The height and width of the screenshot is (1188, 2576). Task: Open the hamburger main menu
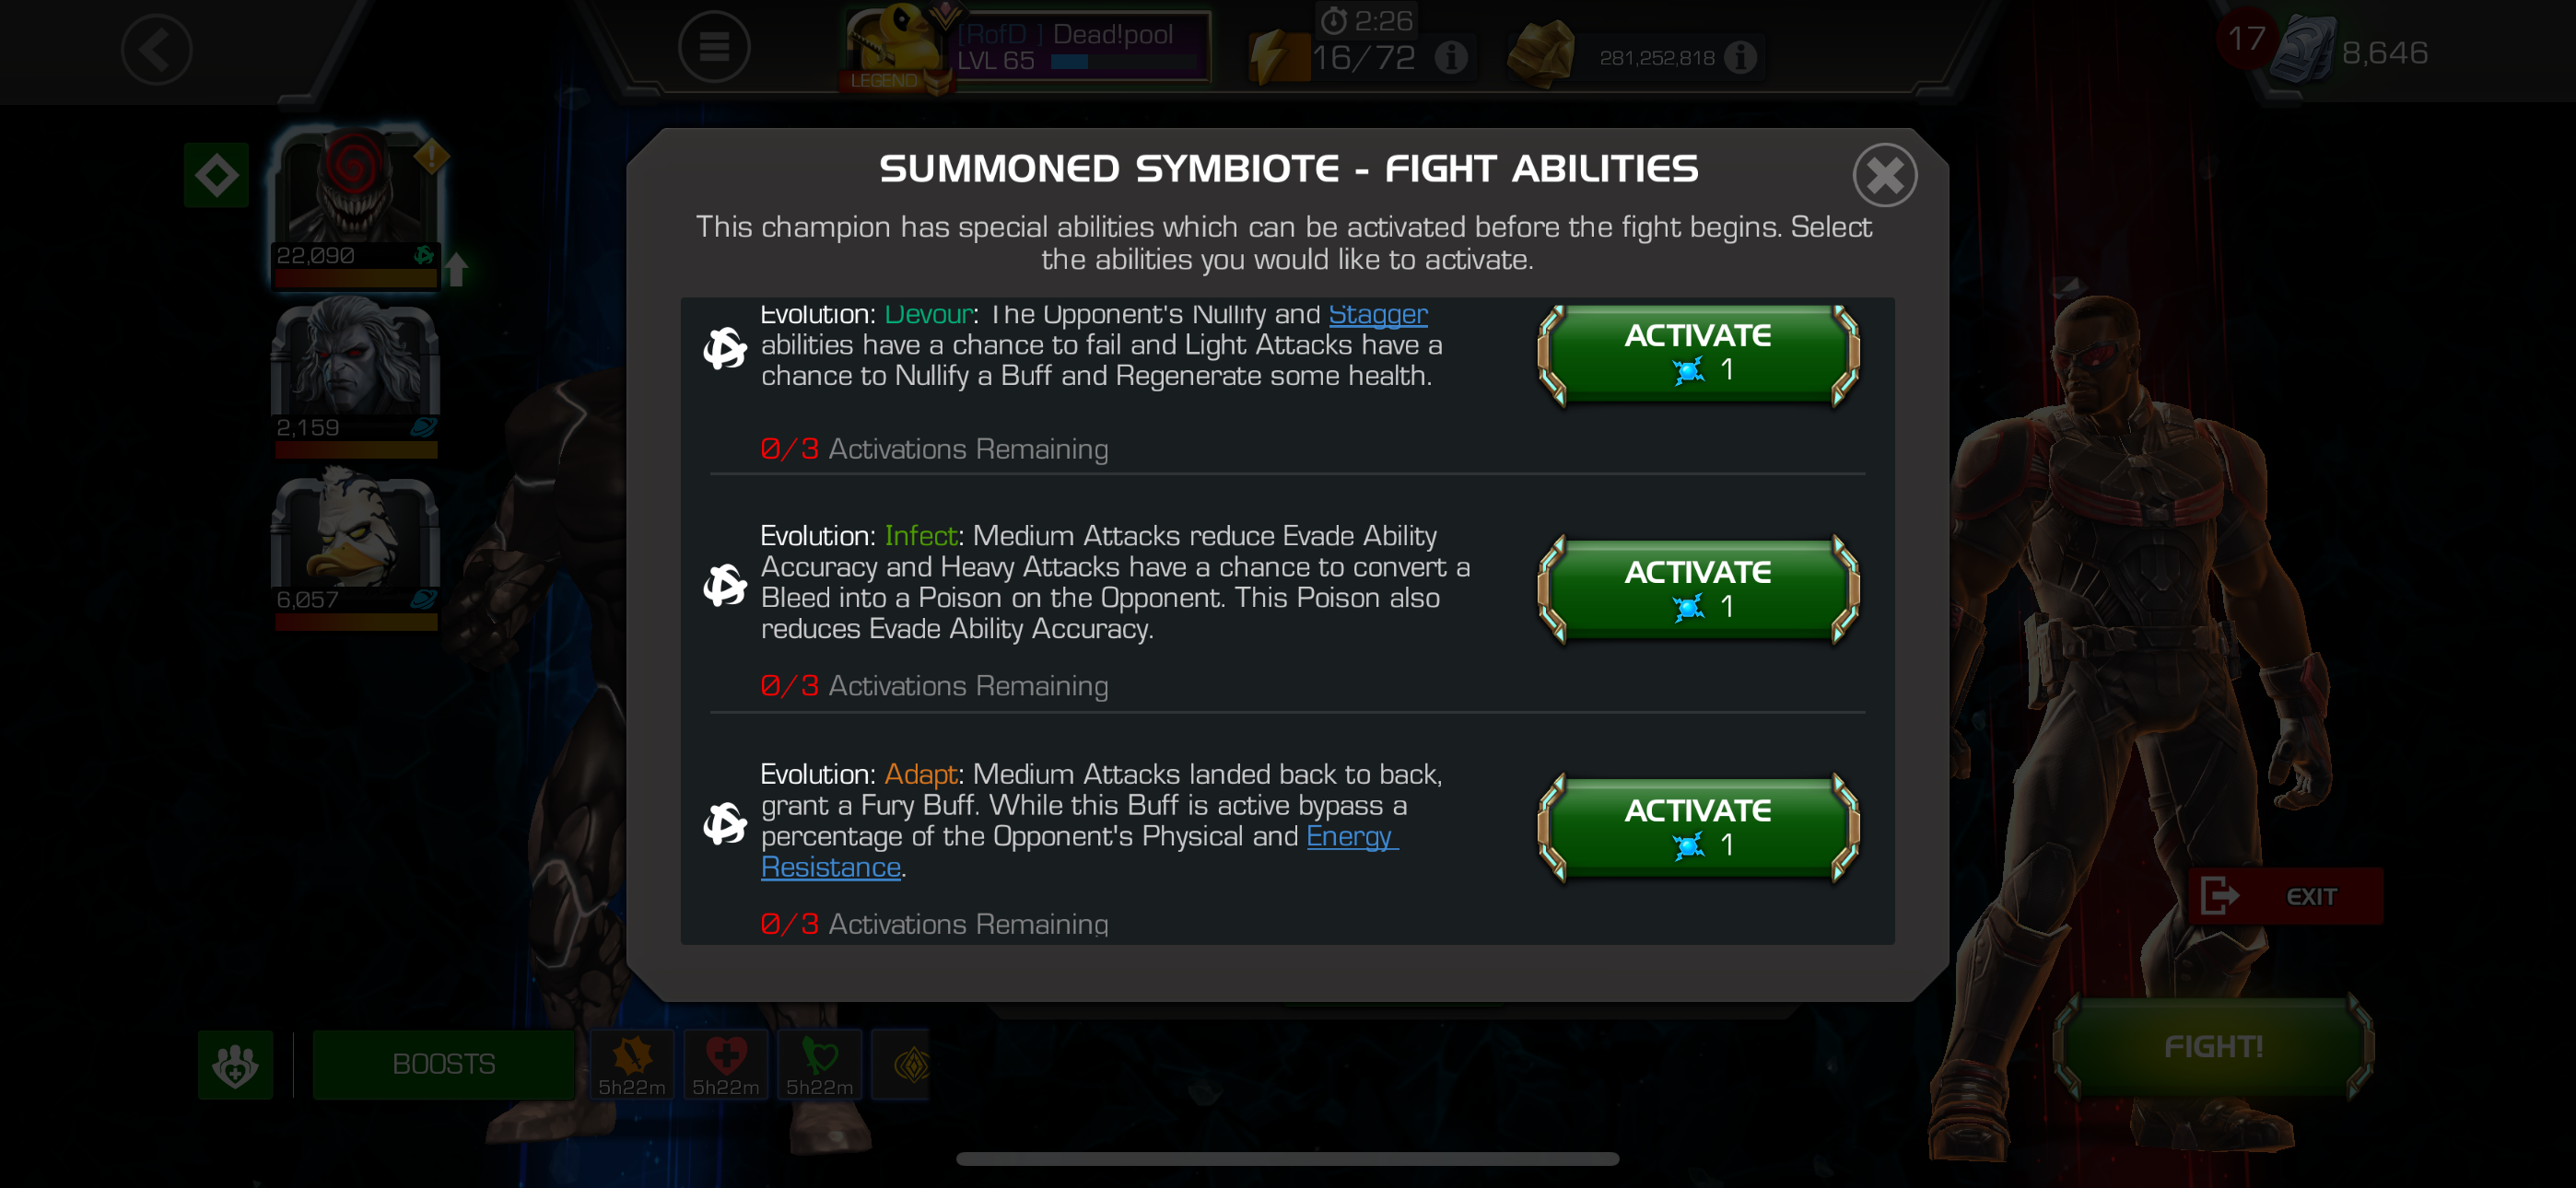pos(714,47)
